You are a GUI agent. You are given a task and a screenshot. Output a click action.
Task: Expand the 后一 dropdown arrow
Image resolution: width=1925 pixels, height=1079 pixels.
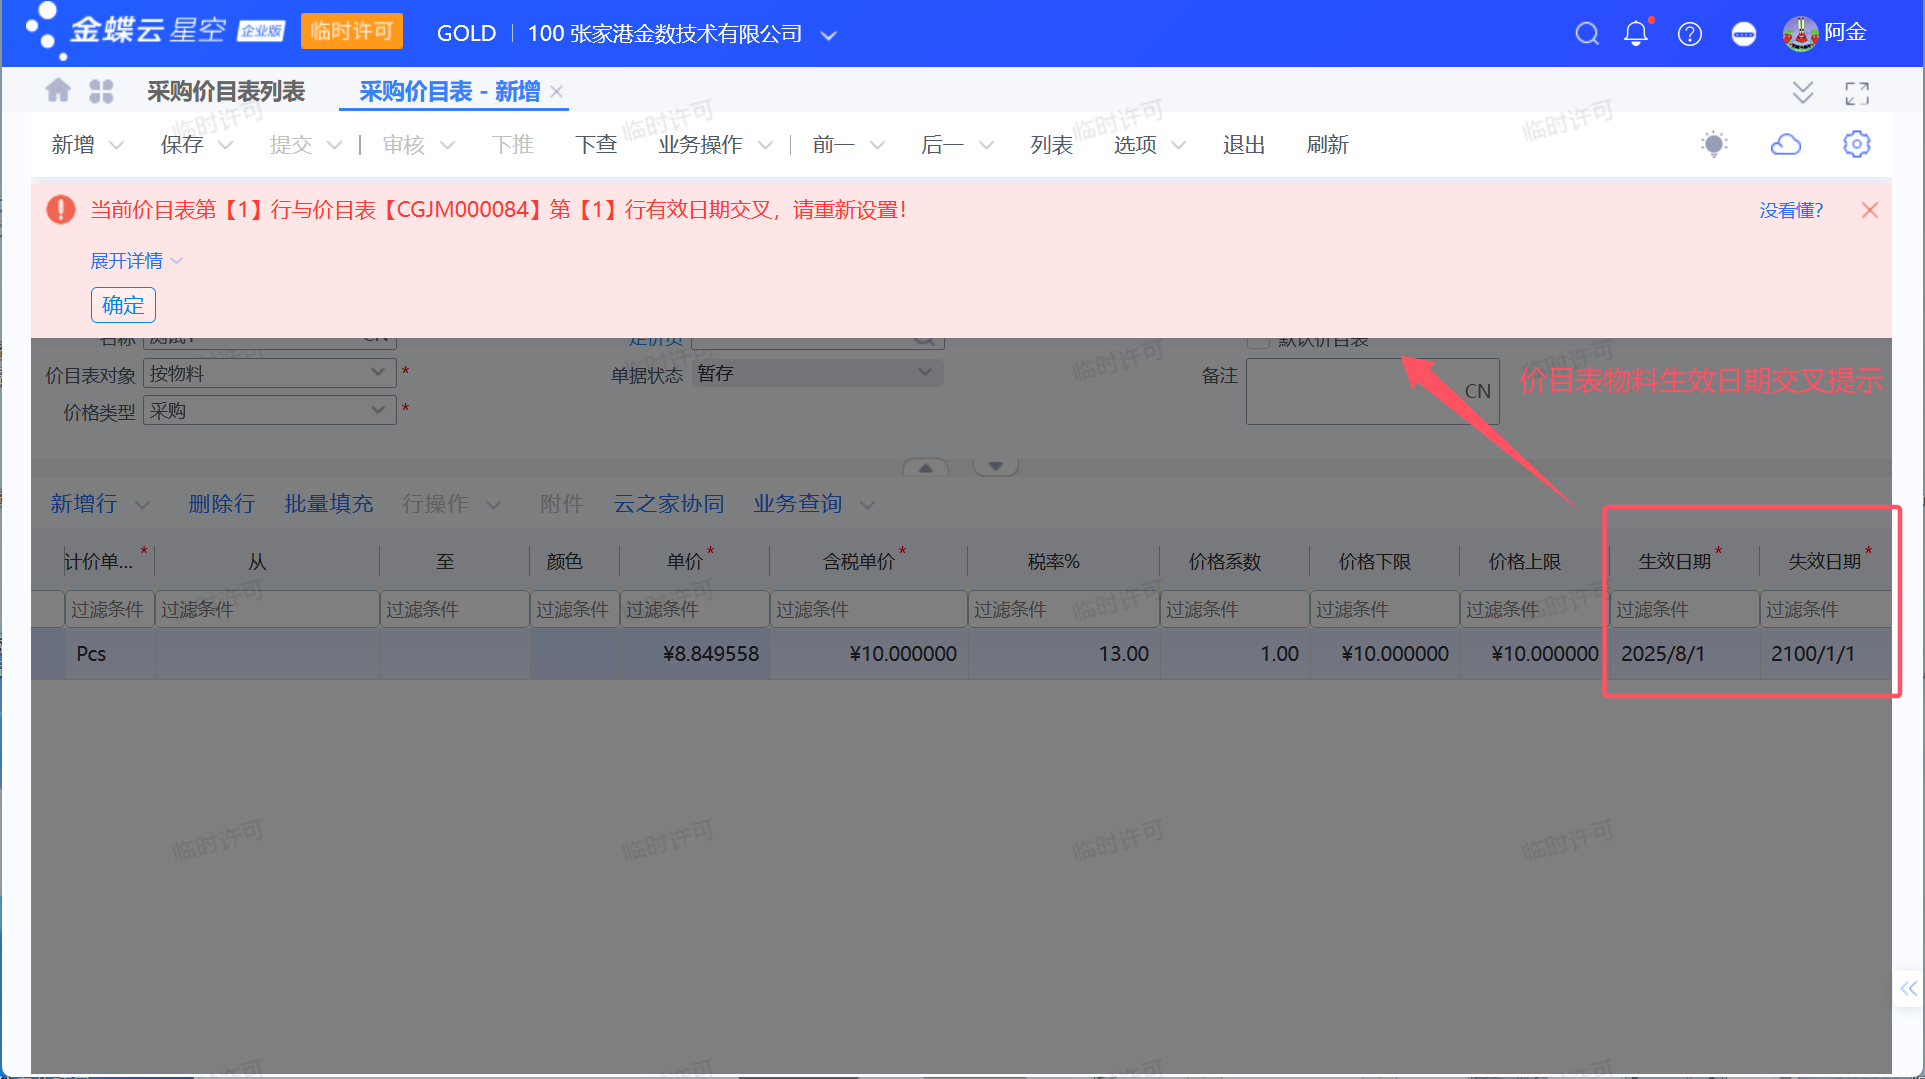pos(986,146)
